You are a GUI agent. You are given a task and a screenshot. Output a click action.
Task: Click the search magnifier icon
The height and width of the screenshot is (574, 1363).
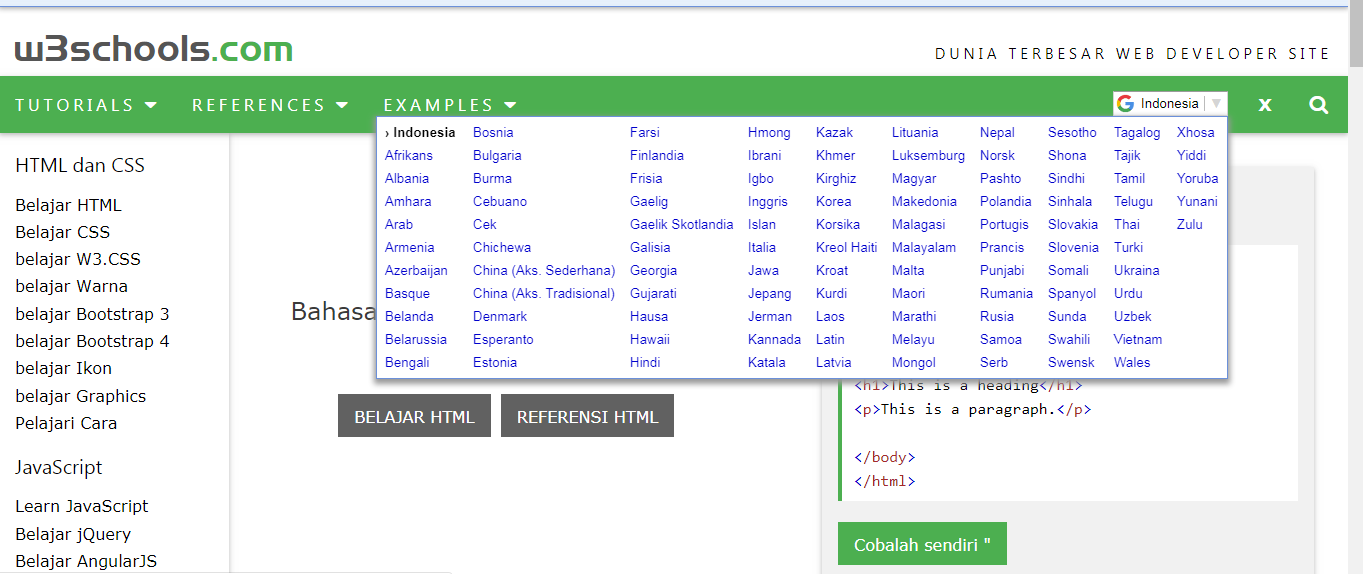pos(1319,104)
